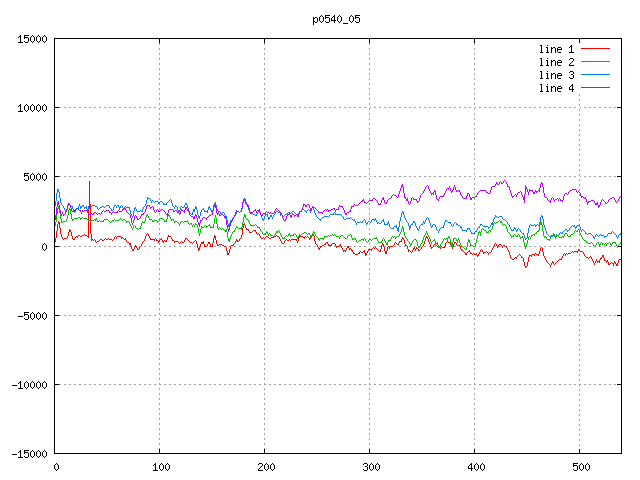Click the -15000 y-axis tick label
The height and width of the screenshot is (480, 640).
[29, 453]
